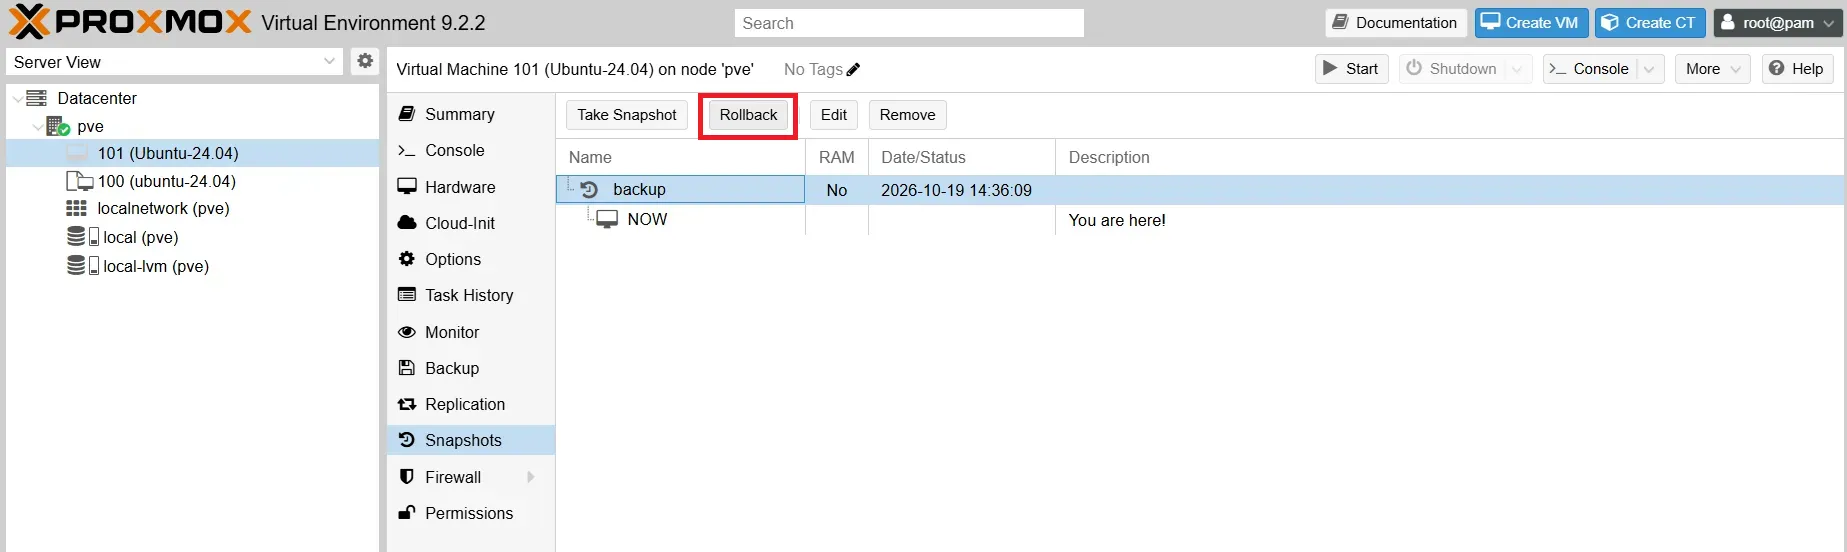Click the VM 101 monitor icon
1847x552 pixels.
coord(77,153)
